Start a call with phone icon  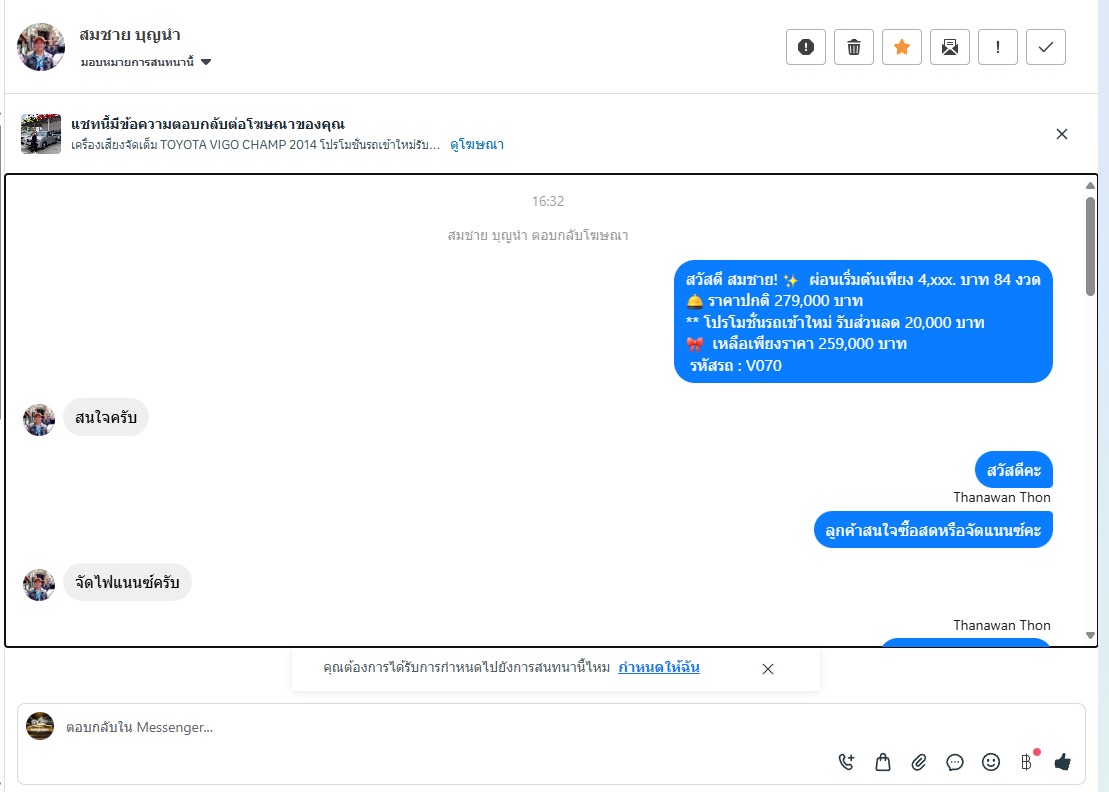pos(846,762)
